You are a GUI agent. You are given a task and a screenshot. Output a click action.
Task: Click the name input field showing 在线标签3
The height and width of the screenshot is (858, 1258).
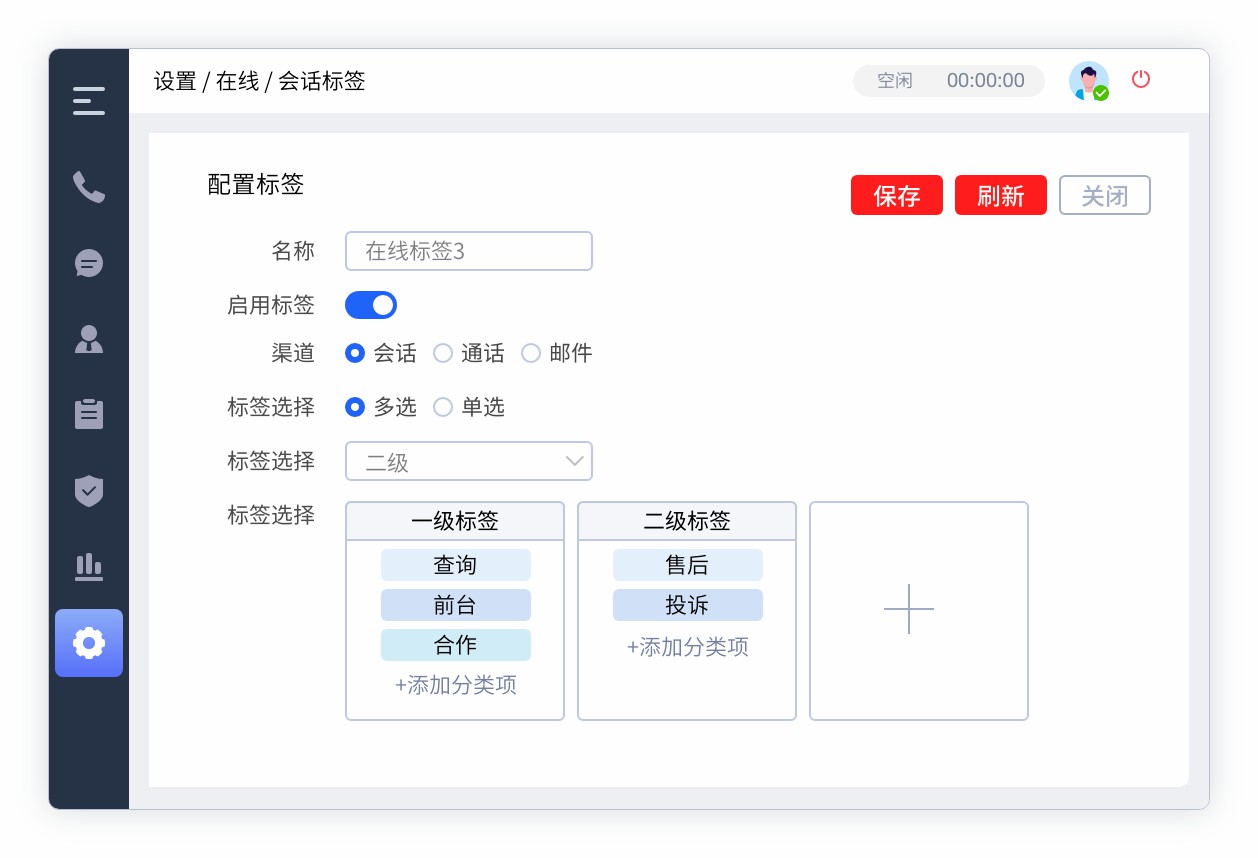(x=468, y=251)
